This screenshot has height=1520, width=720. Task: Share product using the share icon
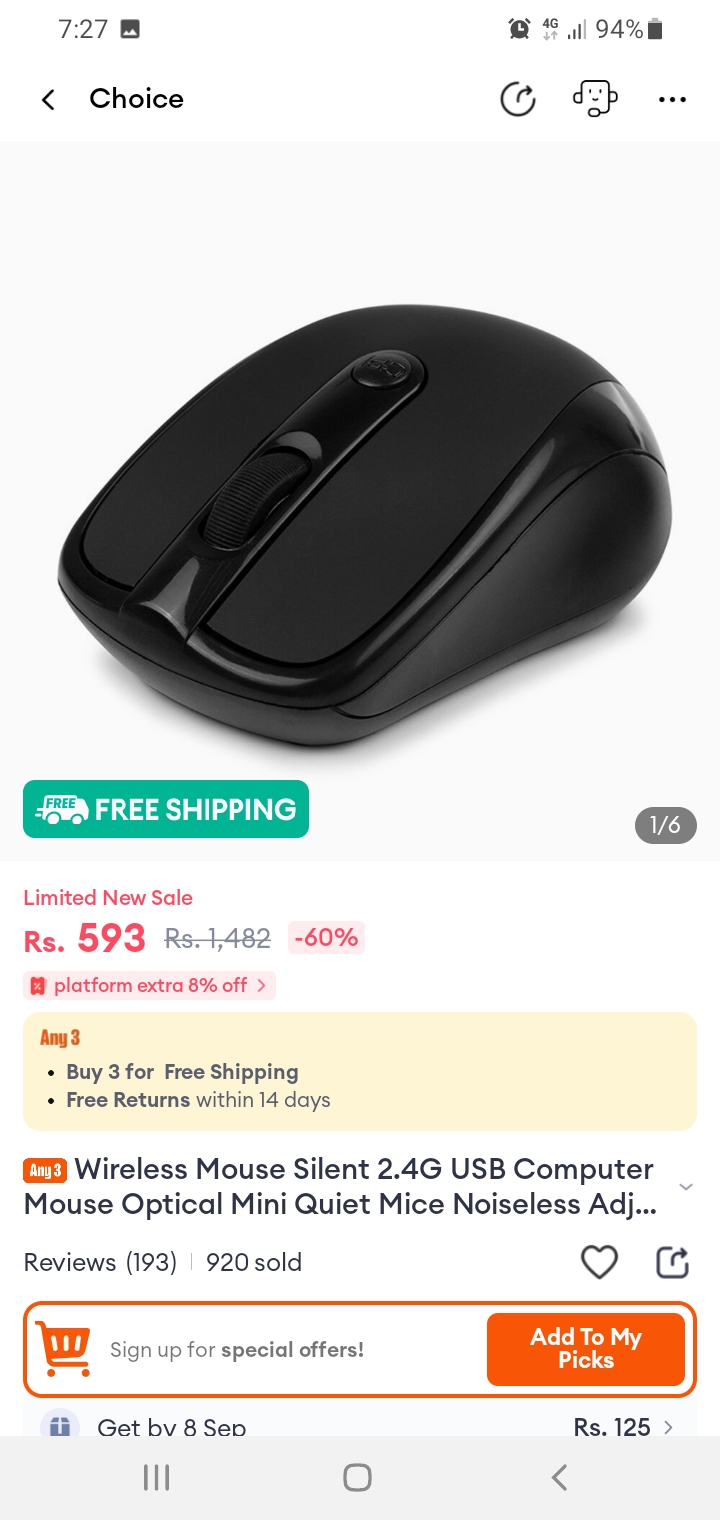pos(673,1262)
